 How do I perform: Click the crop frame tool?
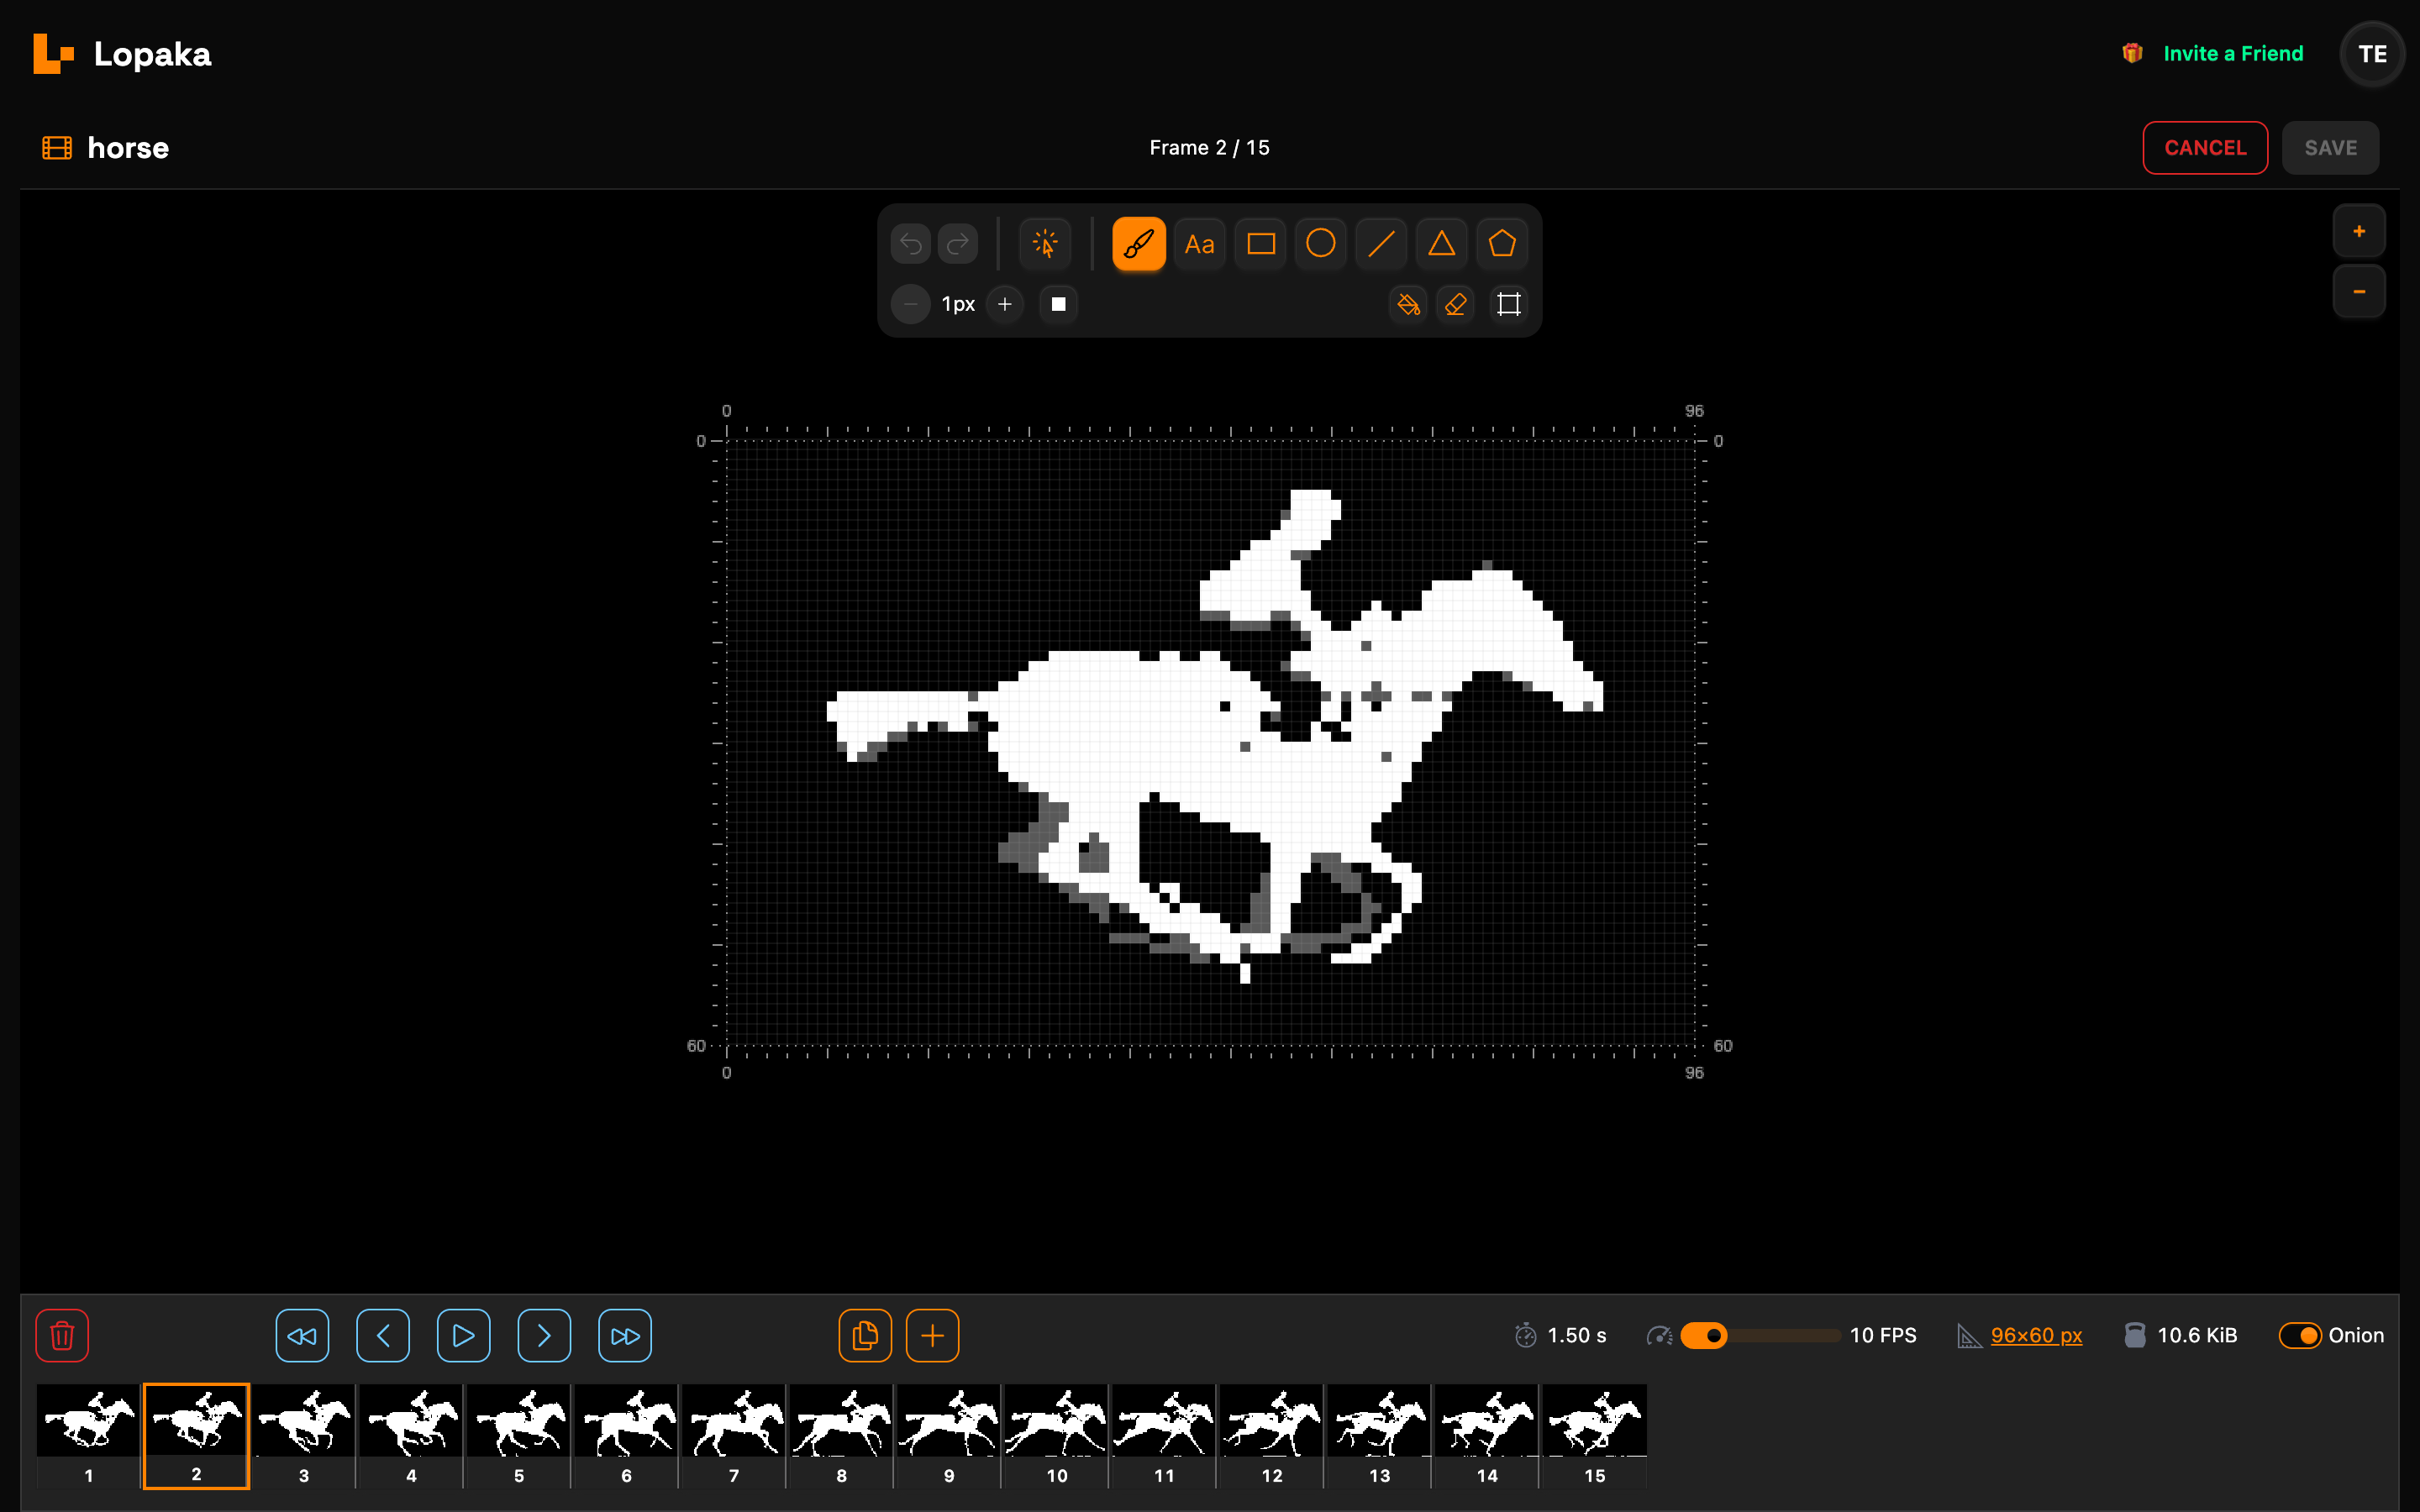pos(1509,304)
